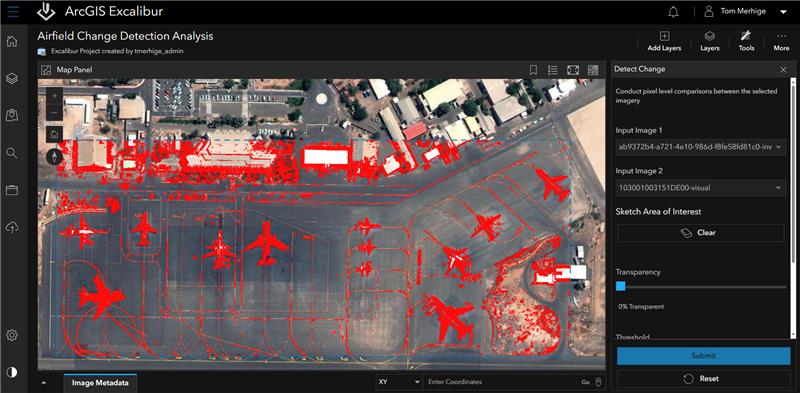
Task: Zoom out on the map
Action: [x=55, y=112]
